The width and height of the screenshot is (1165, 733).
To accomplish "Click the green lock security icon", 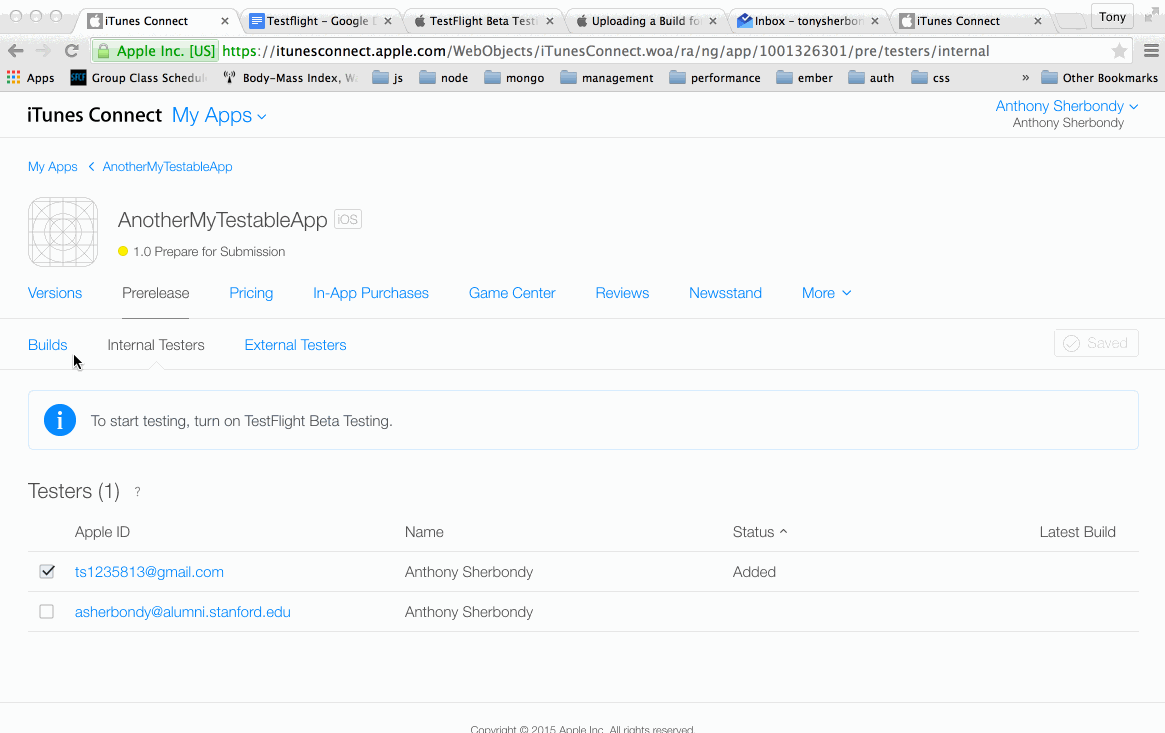I will coord(104,51).
